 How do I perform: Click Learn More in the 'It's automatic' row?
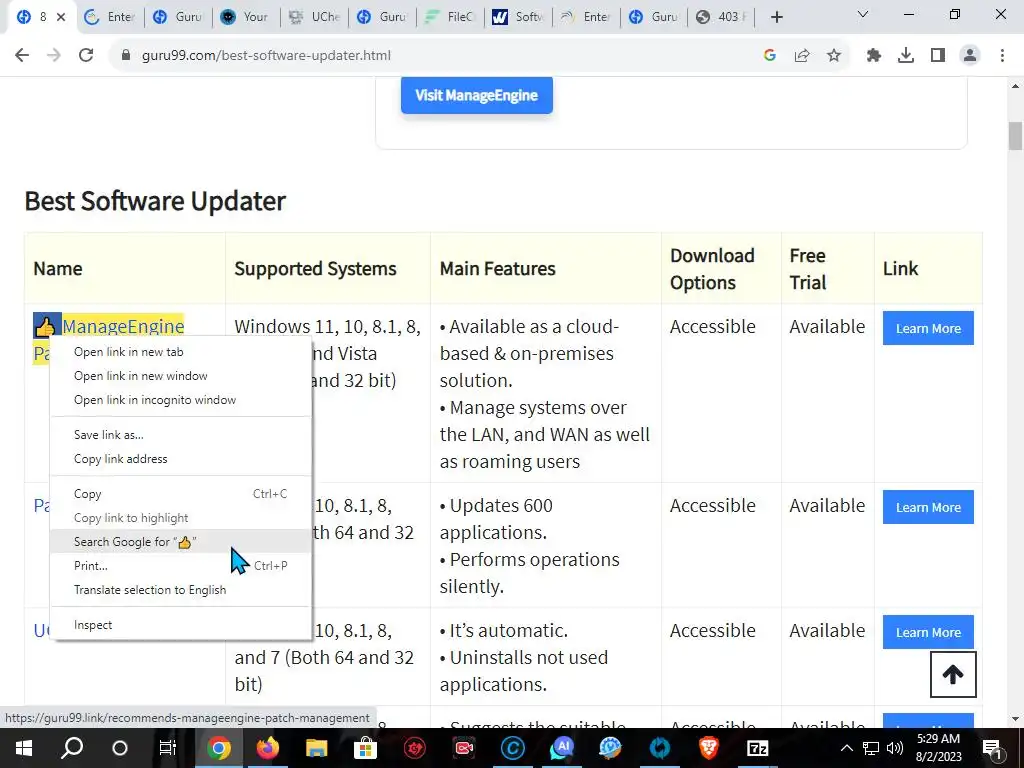tap(928, 632)
